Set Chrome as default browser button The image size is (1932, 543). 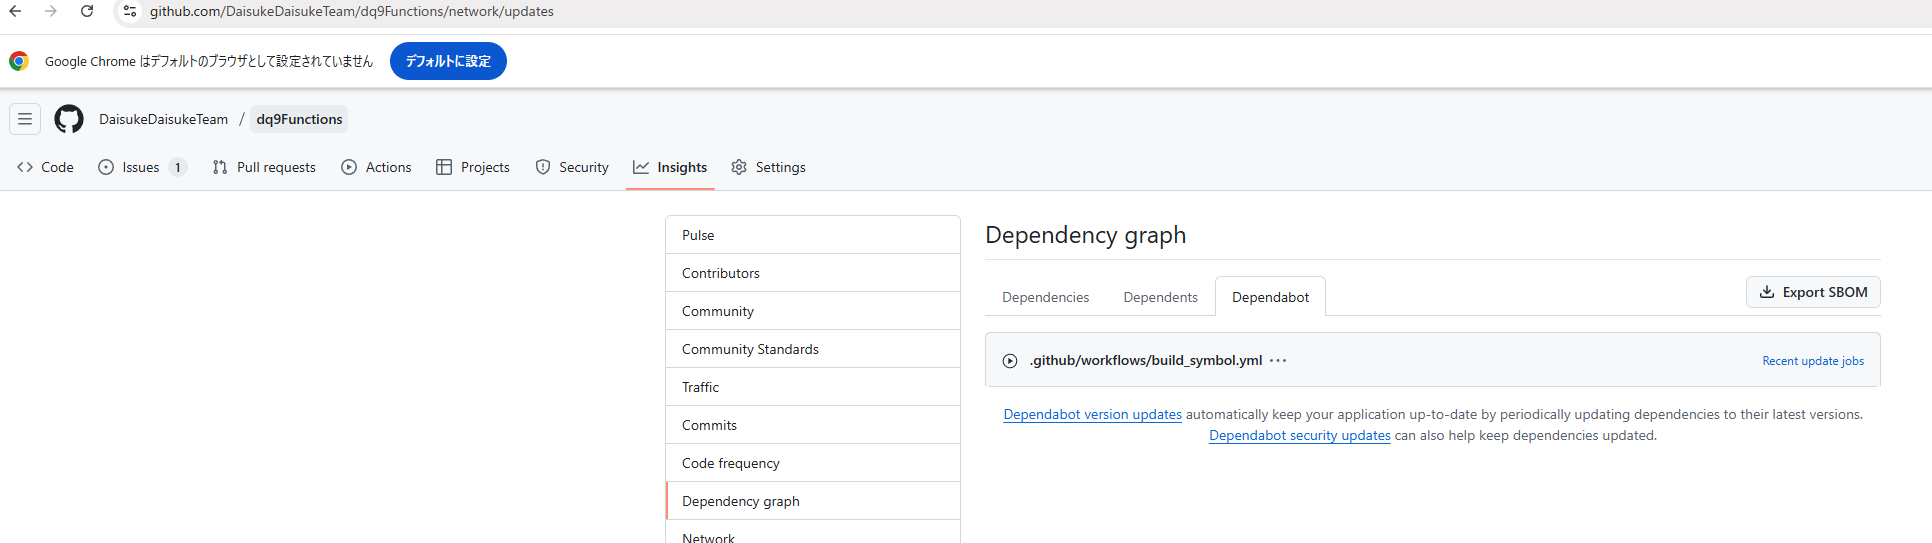click(448, 61)
